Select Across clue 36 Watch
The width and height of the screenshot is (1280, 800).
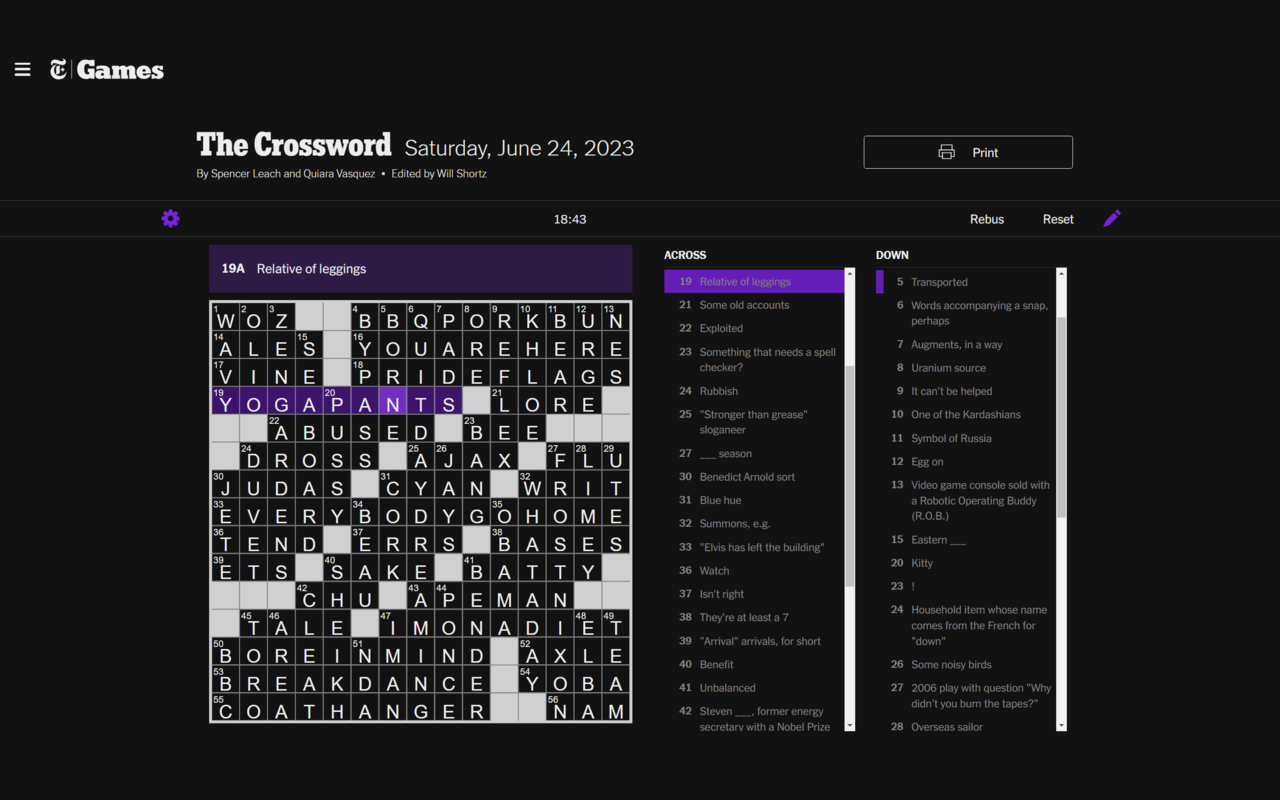(754, 570)
